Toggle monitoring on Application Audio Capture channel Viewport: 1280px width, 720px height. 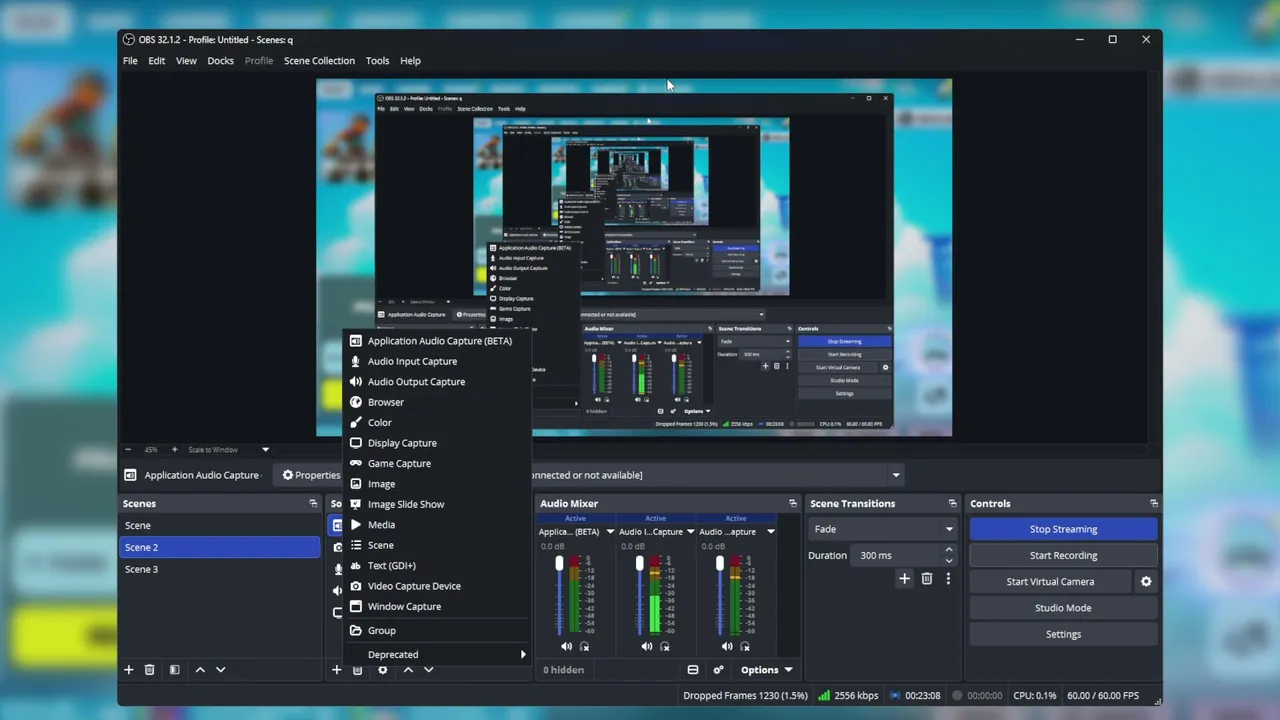585,647
